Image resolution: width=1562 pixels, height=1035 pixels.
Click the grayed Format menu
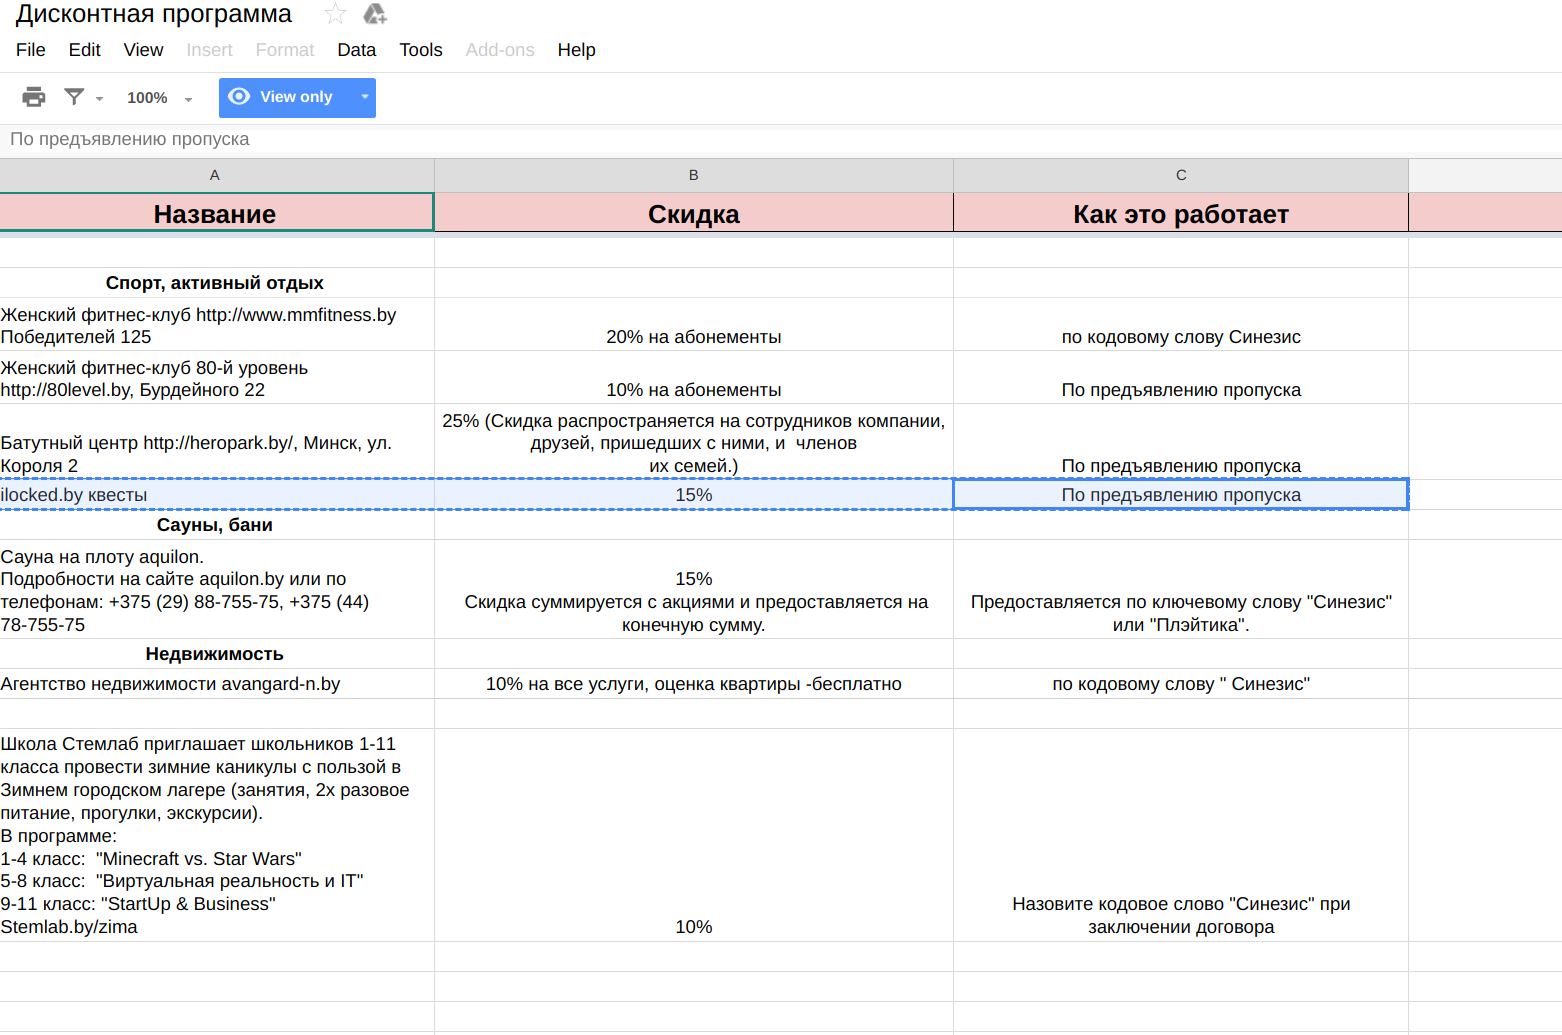coord(285,50)
